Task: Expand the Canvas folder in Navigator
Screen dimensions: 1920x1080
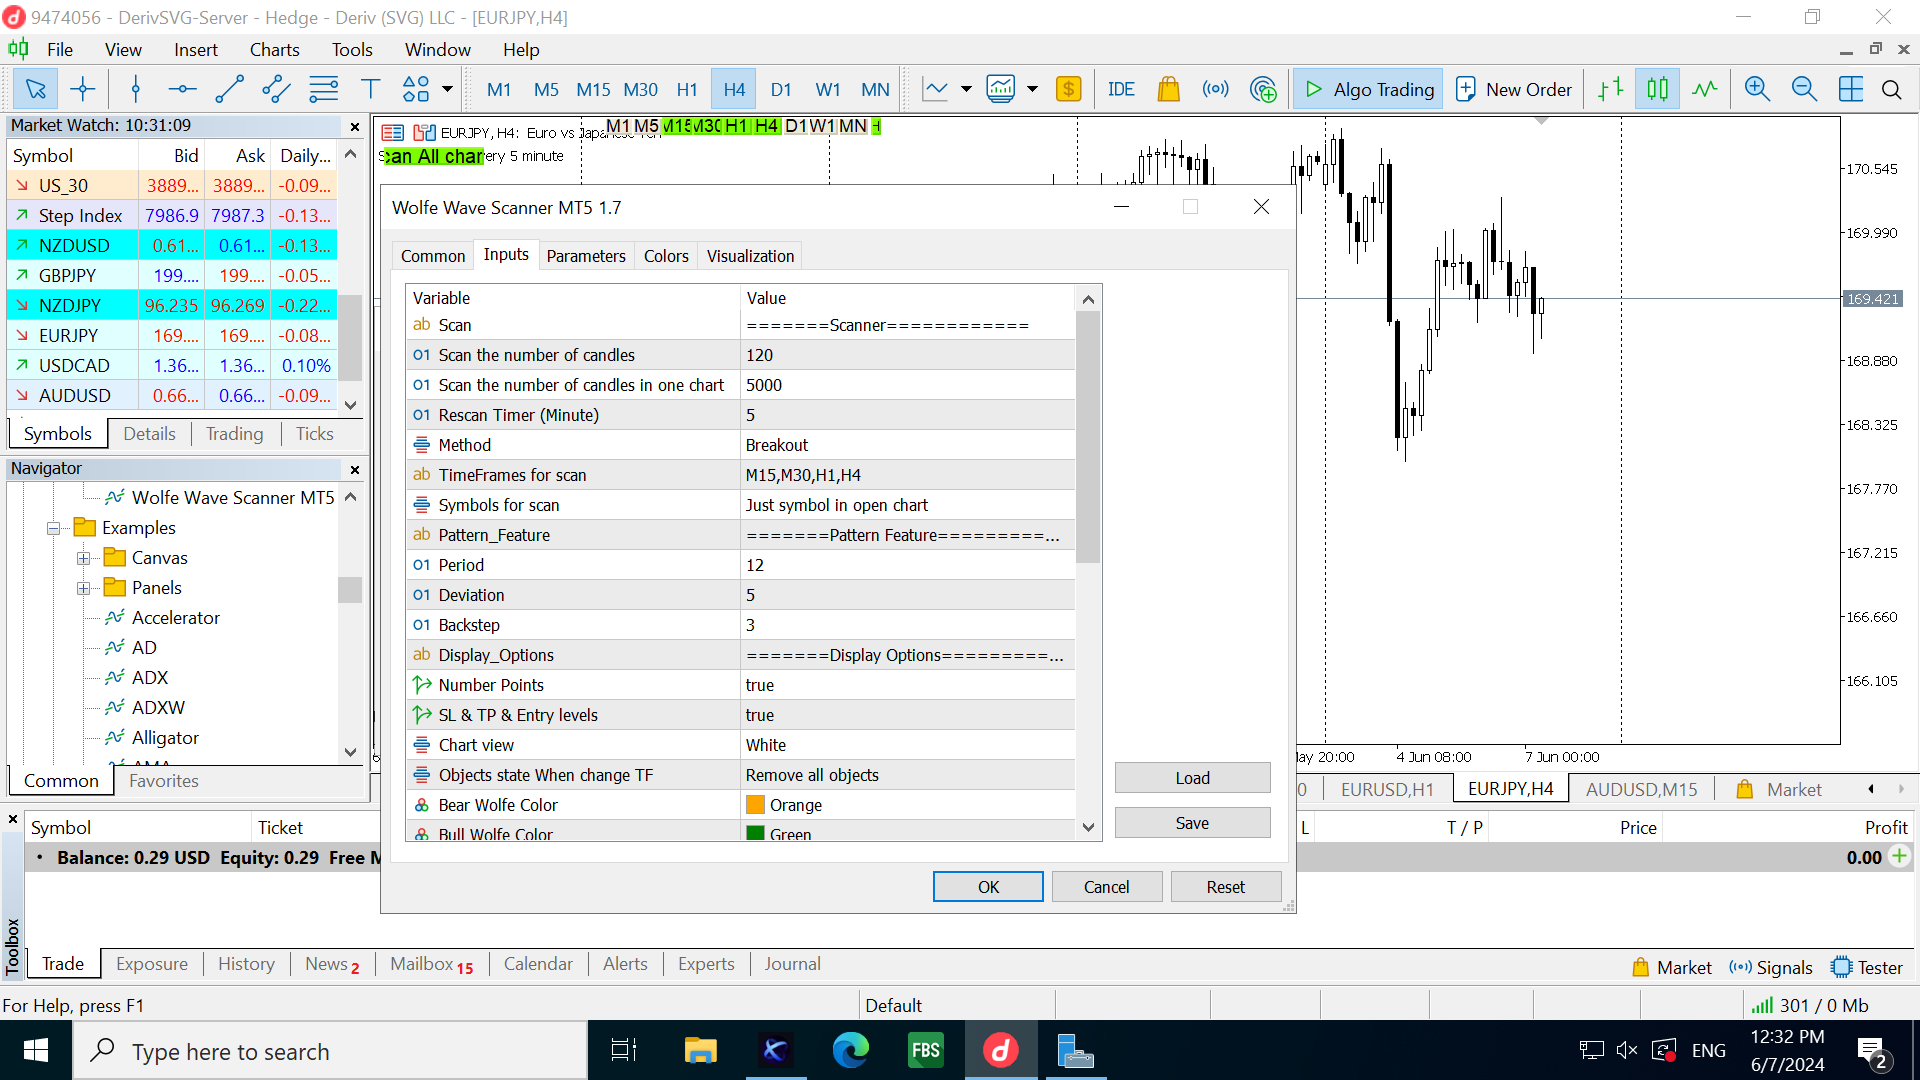Action: coord(84,558)
